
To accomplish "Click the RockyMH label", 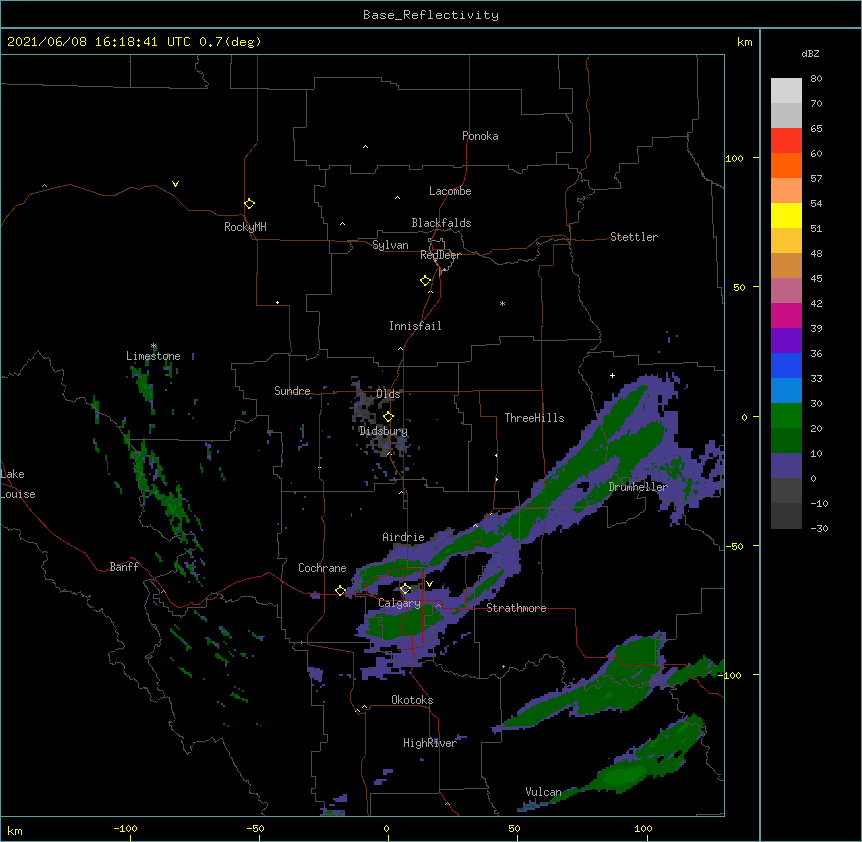I will click(245, 226).
